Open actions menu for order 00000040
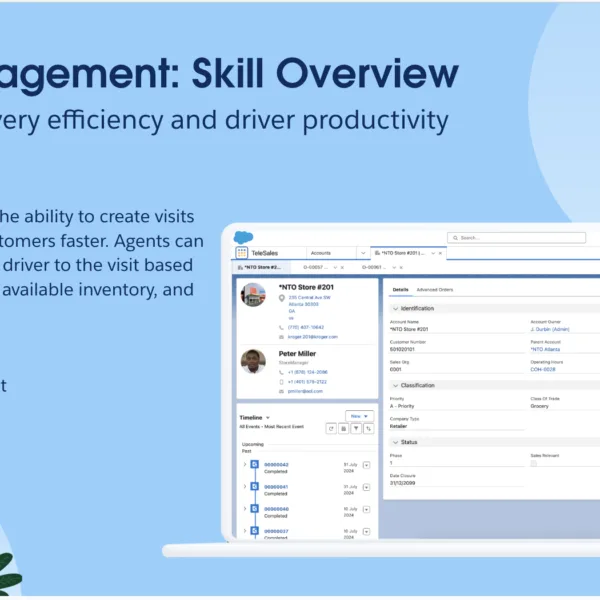The height and width of the screenshot is (600, 600). click(x=366, y=510)
